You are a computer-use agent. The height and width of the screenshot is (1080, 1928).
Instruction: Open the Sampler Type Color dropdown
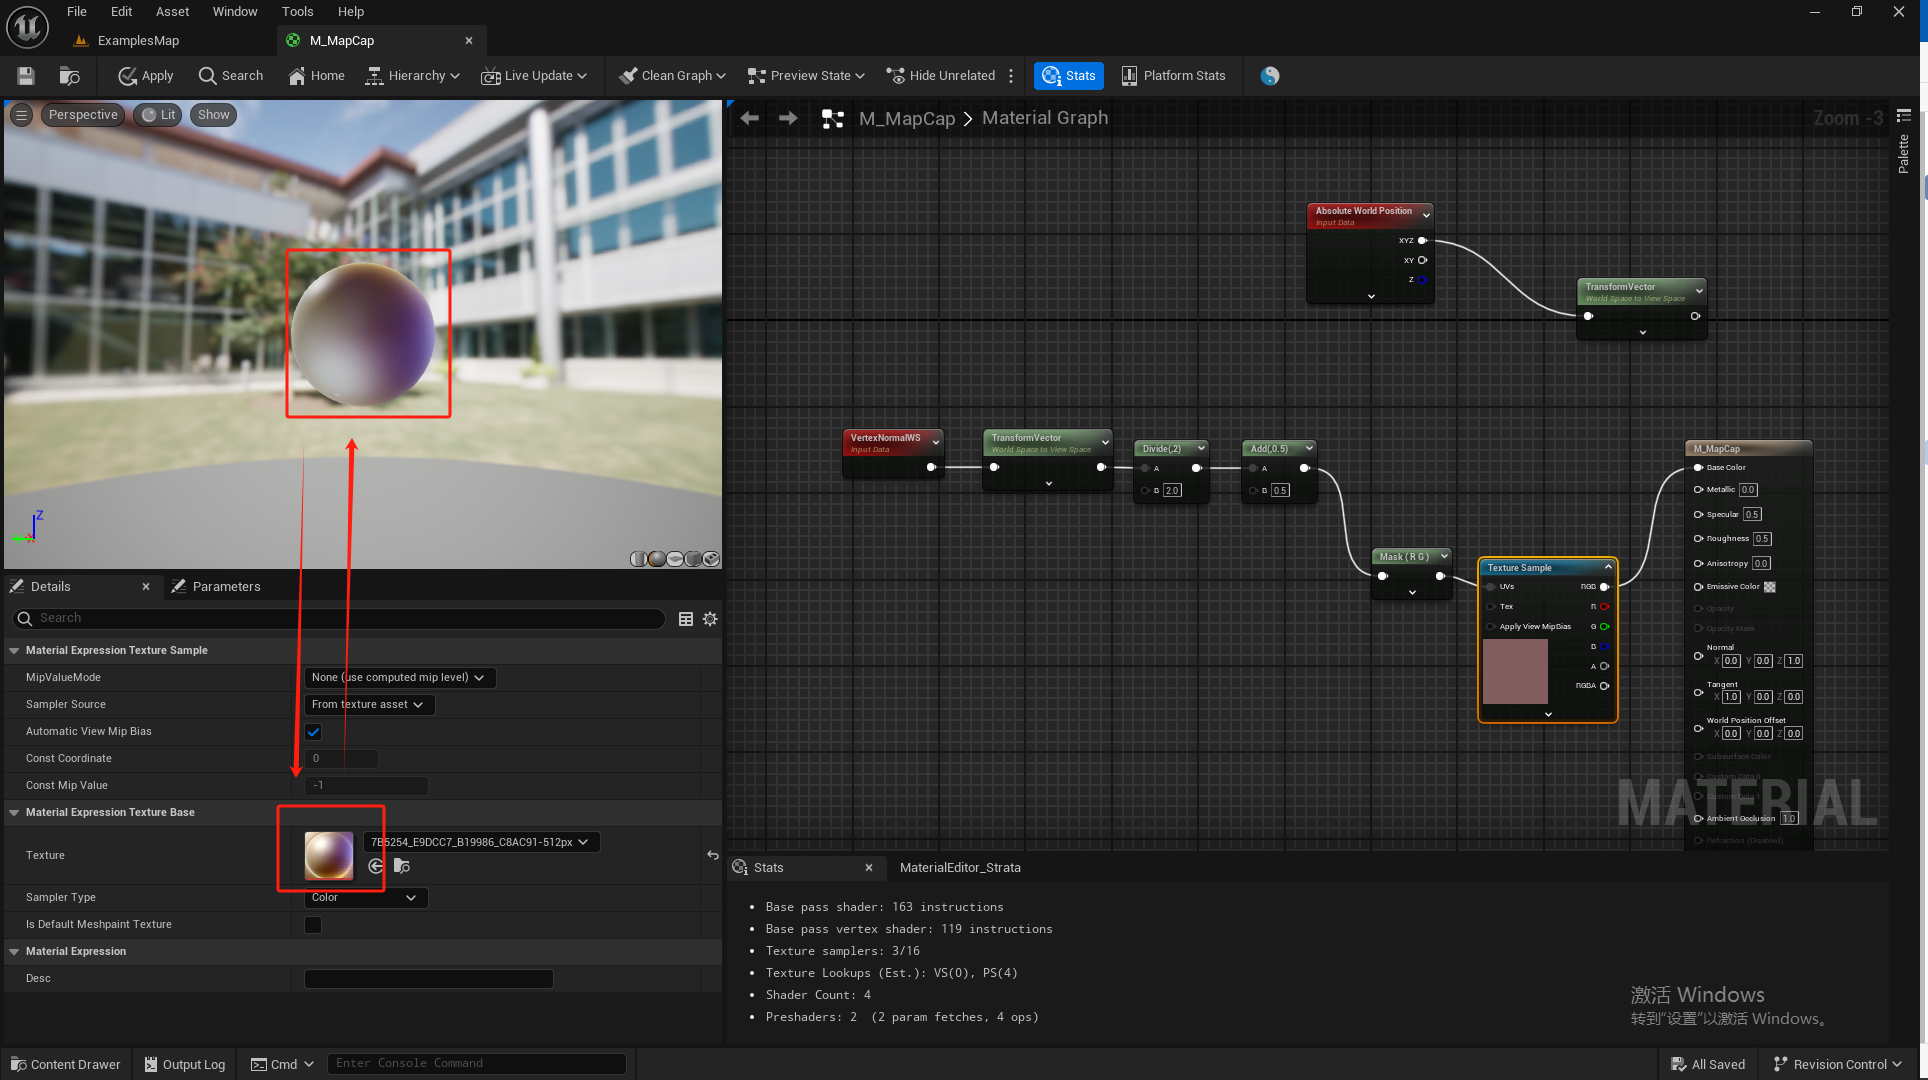(x=365, y=898)
